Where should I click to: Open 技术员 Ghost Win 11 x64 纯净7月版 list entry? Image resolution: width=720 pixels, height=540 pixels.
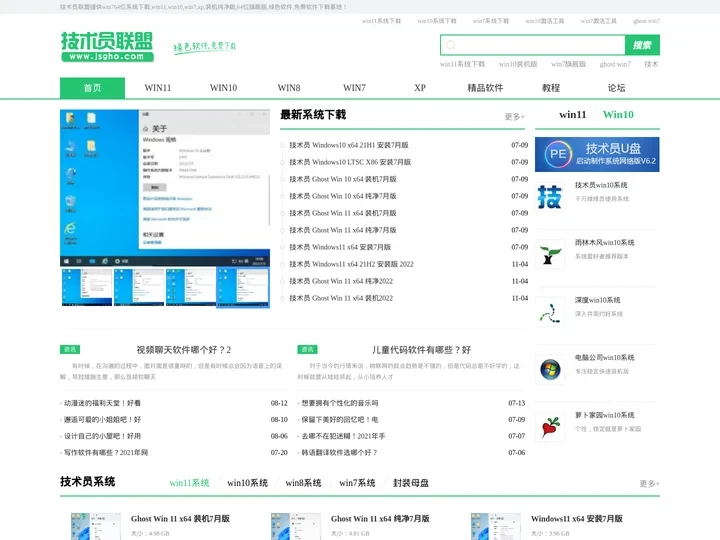coord(343,230)
